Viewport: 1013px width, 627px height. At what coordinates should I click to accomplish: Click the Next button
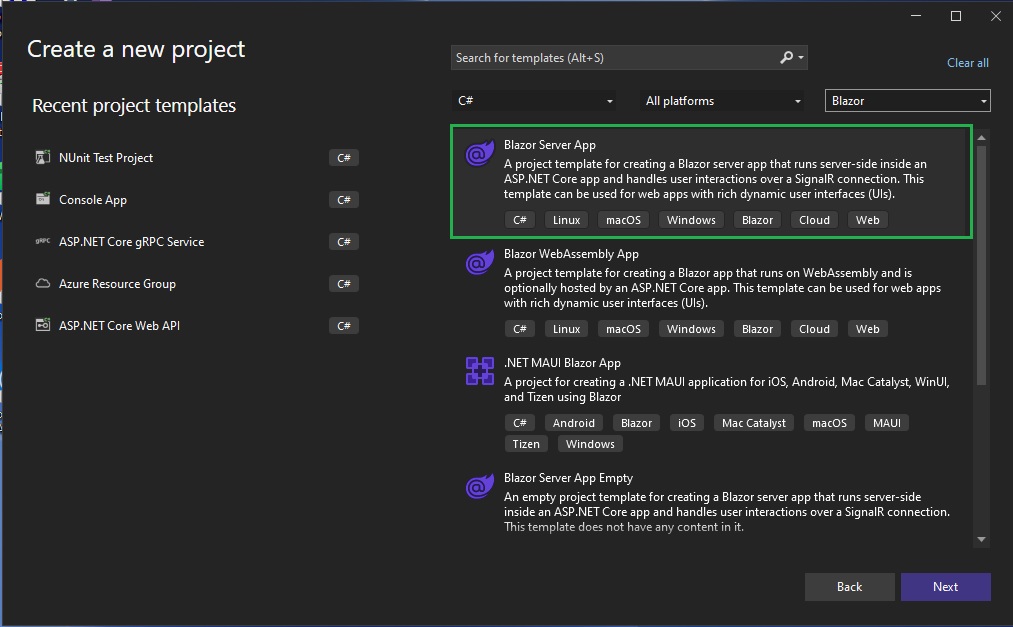tap(946, 587)
